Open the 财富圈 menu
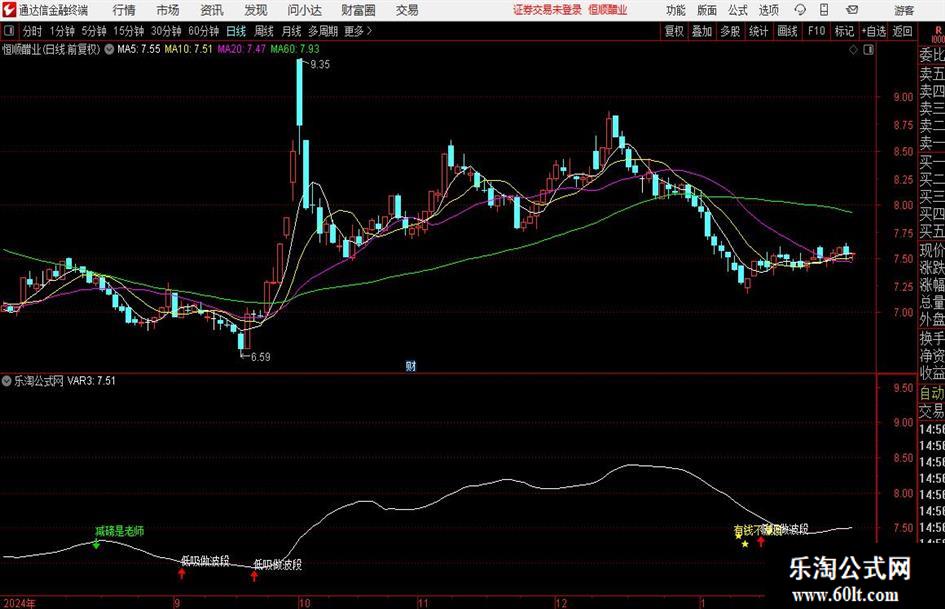 coord(358,10)
